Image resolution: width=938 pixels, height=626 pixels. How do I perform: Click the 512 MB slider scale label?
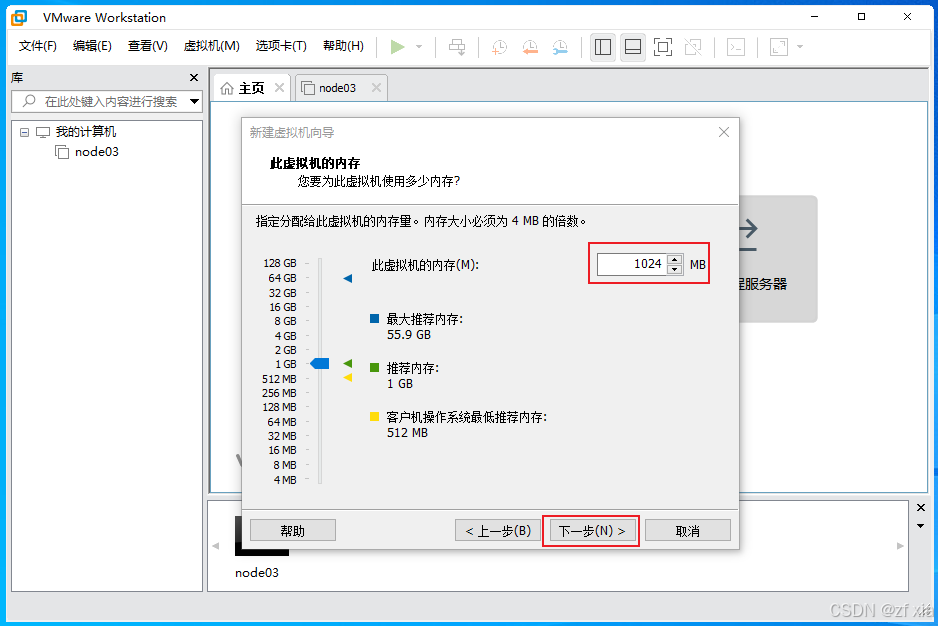click(279, 379)
